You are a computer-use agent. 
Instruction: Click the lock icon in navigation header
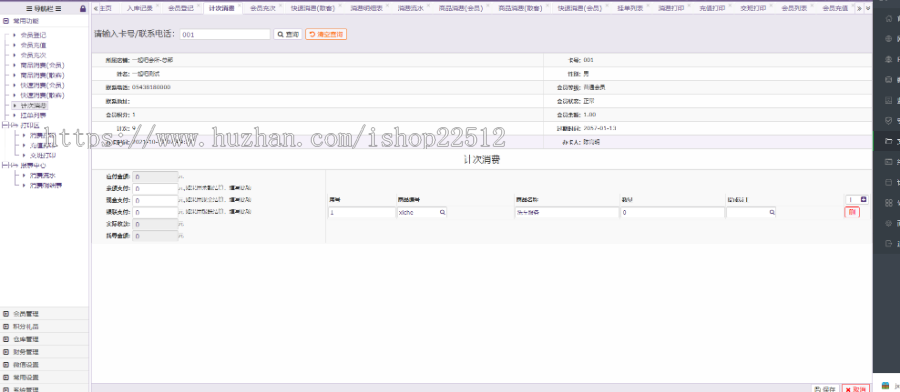[83, 9]
